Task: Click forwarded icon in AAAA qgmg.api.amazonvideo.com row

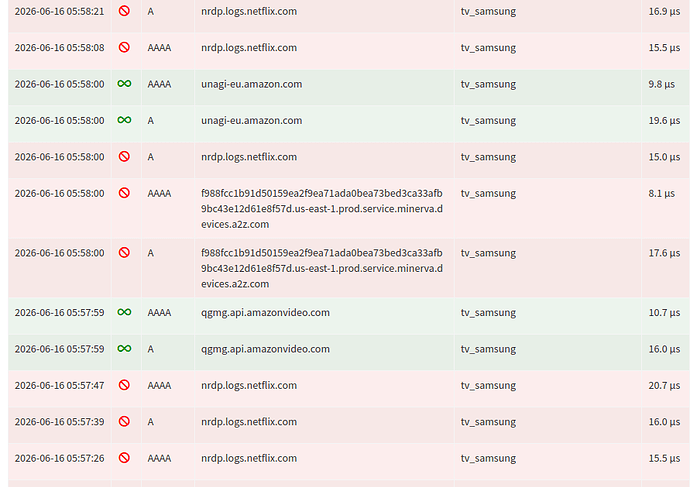Action: pos(124,312)
